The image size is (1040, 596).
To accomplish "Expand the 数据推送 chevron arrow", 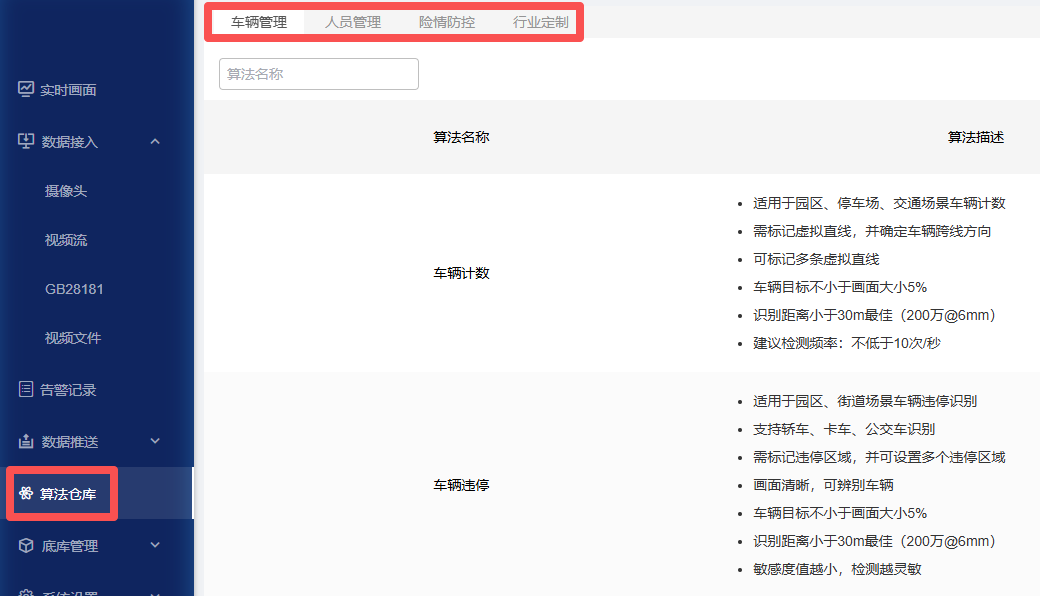I will [155, 441].
